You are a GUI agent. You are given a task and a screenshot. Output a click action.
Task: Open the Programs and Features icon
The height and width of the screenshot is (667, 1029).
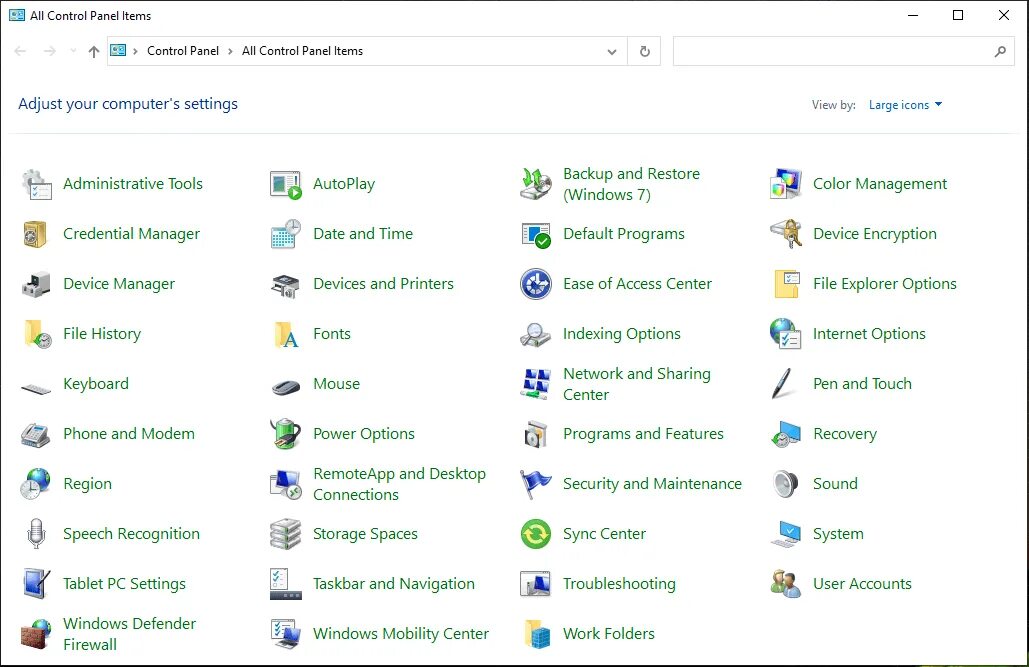tap(536, 434)
